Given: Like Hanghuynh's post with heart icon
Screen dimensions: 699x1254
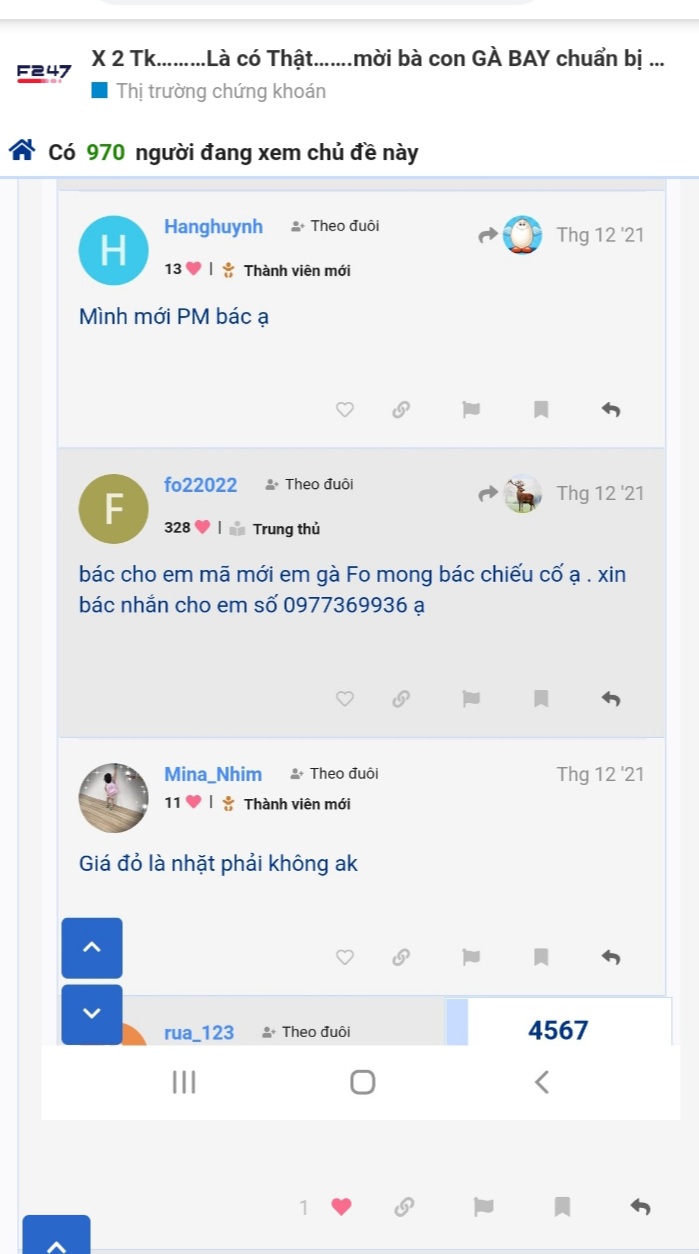Looking at the screenshot, I should pyautogui.click(x=345, y=409).
